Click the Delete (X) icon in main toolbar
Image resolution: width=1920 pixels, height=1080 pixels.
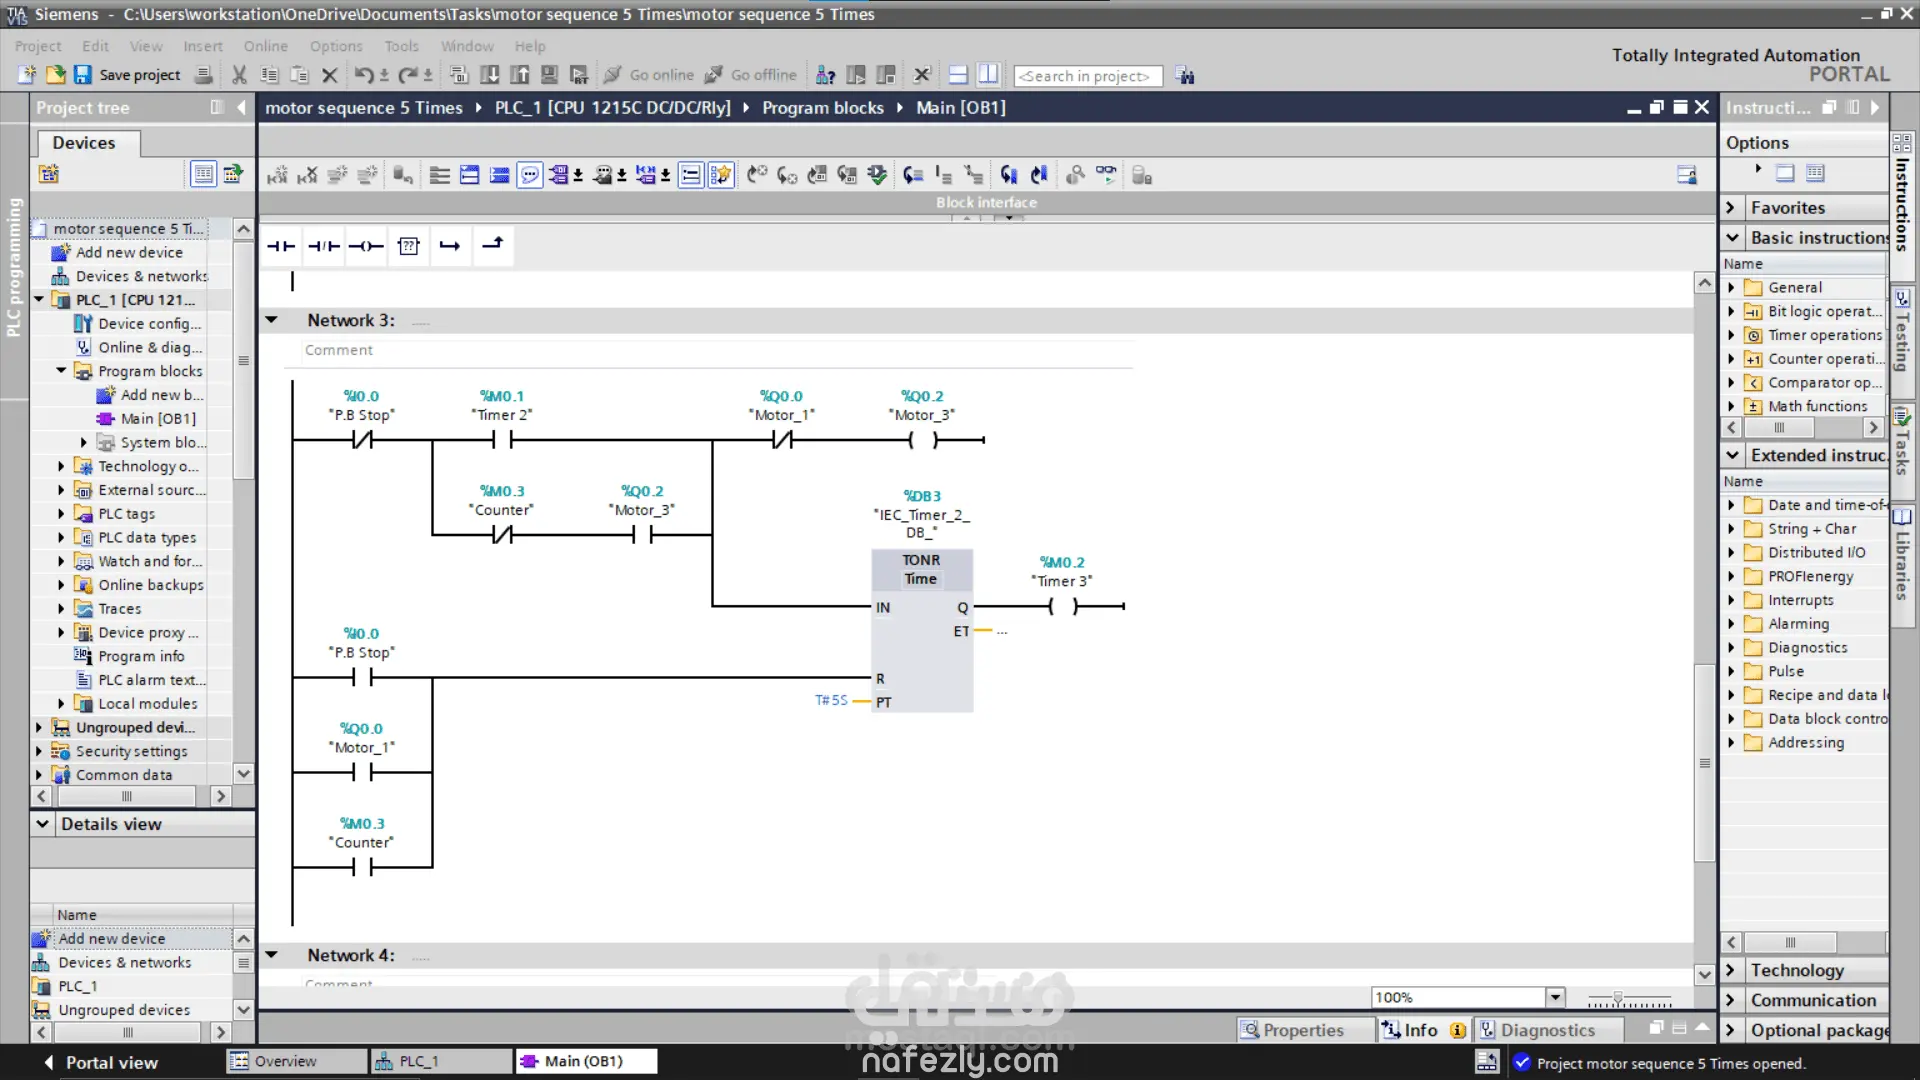[x=329, y=75]
